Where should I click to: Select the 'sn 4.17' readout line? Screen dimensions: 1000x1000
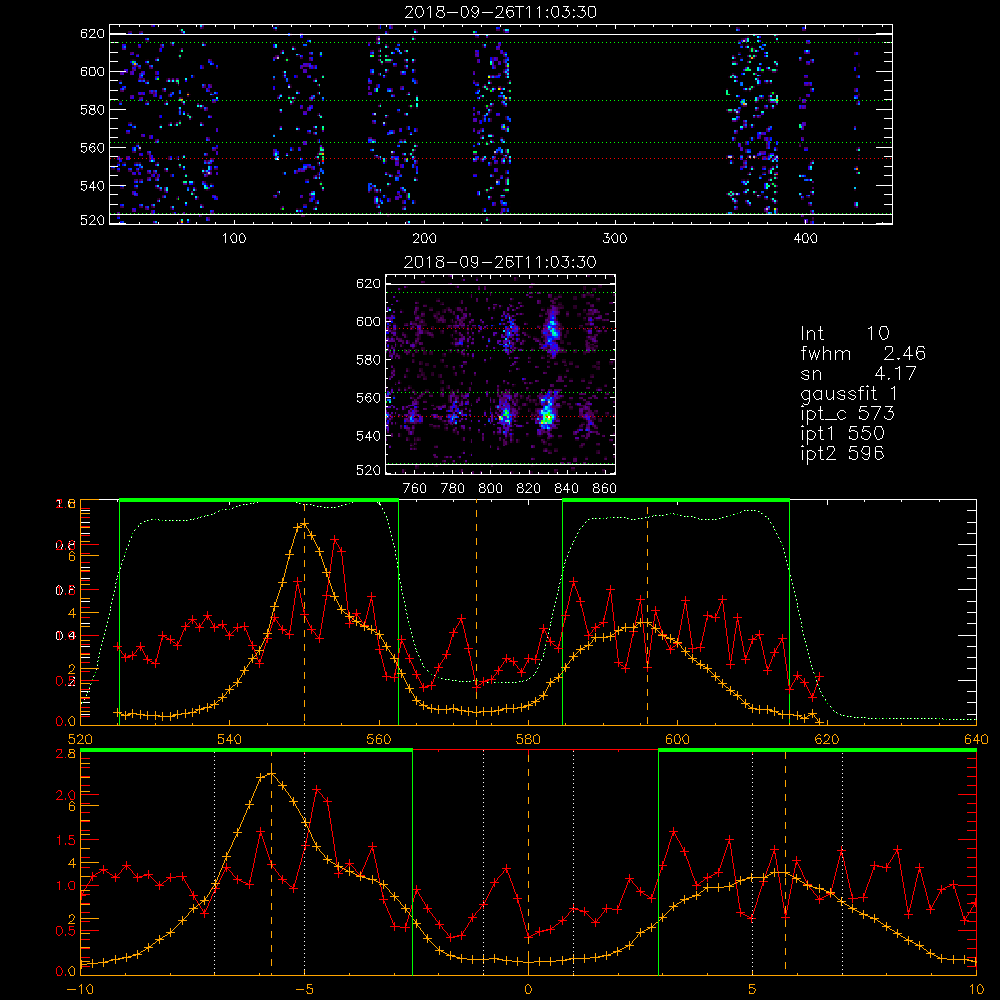(x=858, y=373)
